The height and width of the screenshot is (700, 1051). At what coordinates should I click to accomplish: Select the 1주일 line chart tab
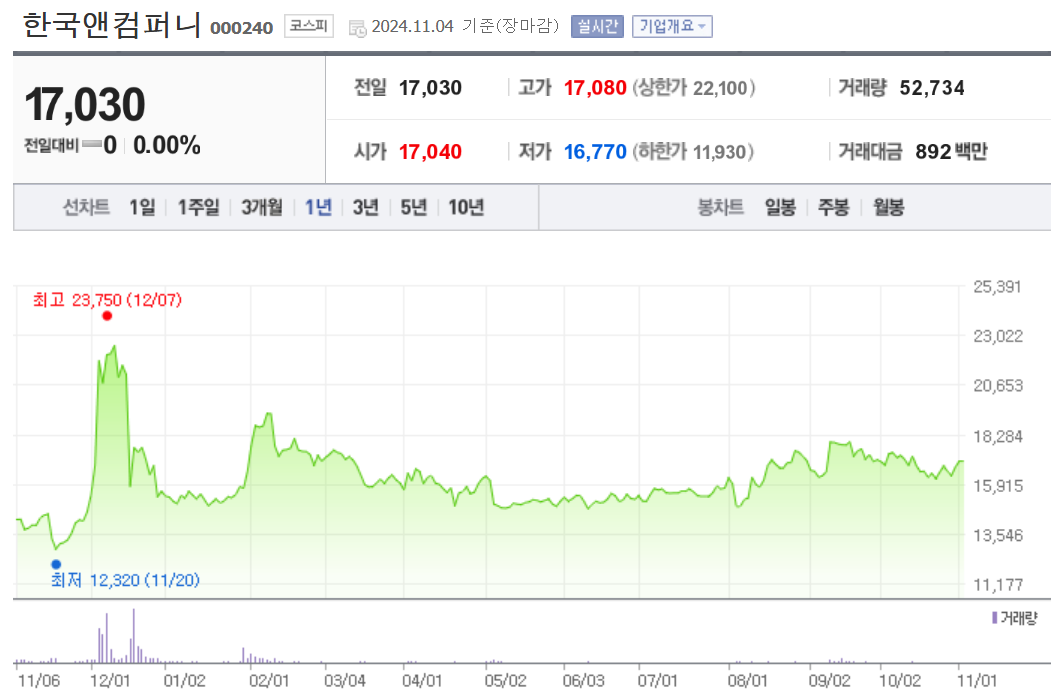click(198, 207)
